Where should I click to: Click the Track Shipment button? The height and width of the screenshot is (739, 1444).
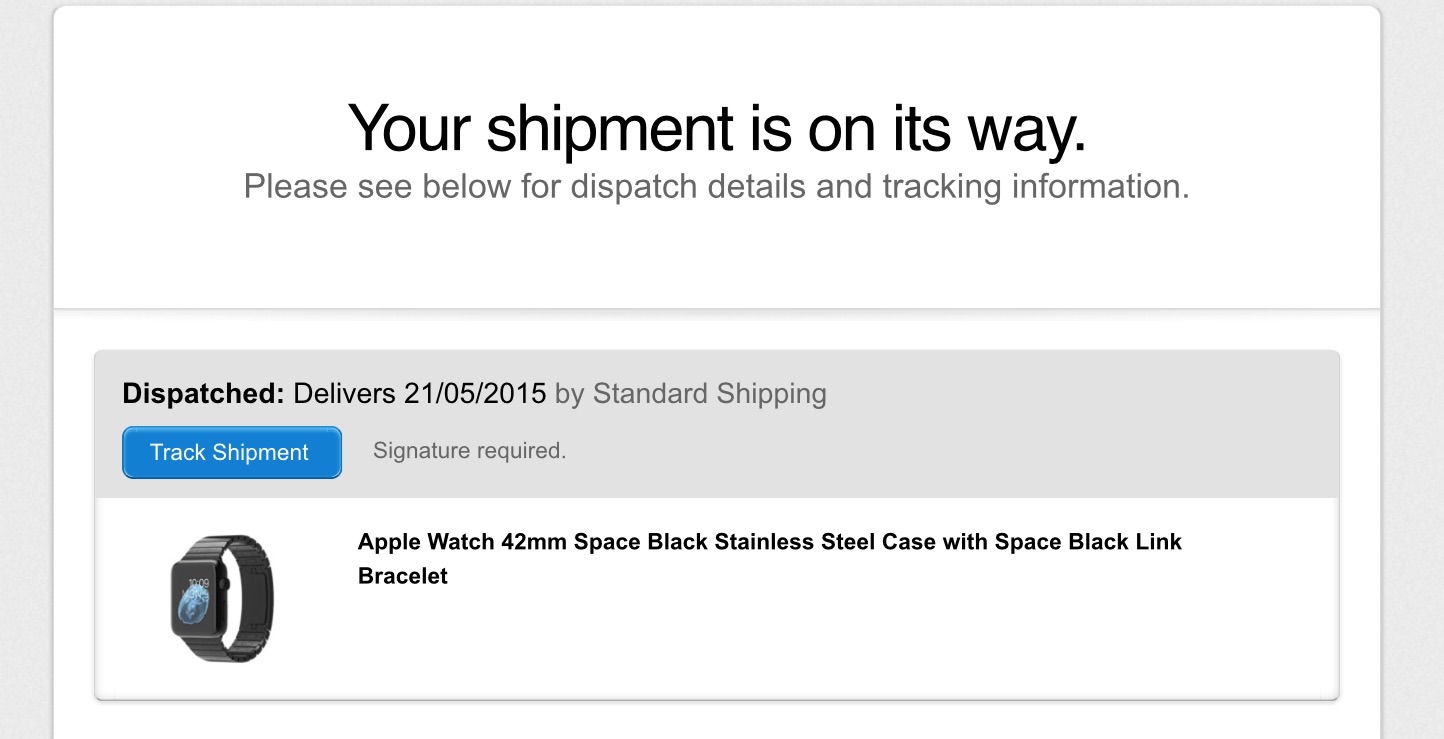click(231, 452)
